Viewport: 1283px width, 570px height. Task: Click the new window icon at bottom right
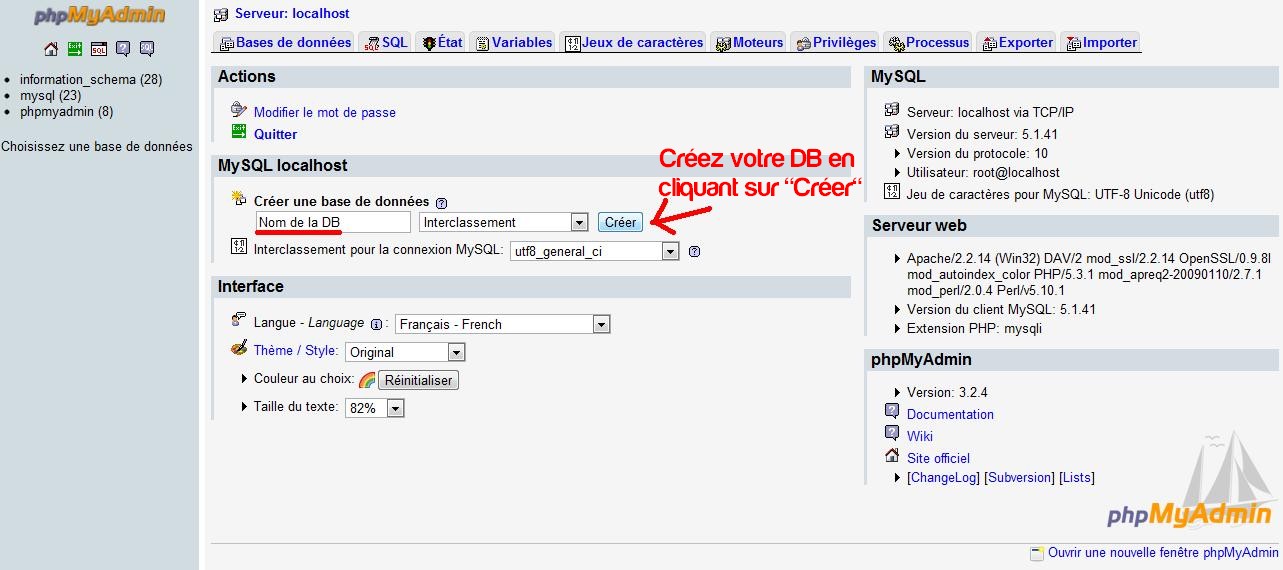pyautogui.click(x=1037, y=553)
